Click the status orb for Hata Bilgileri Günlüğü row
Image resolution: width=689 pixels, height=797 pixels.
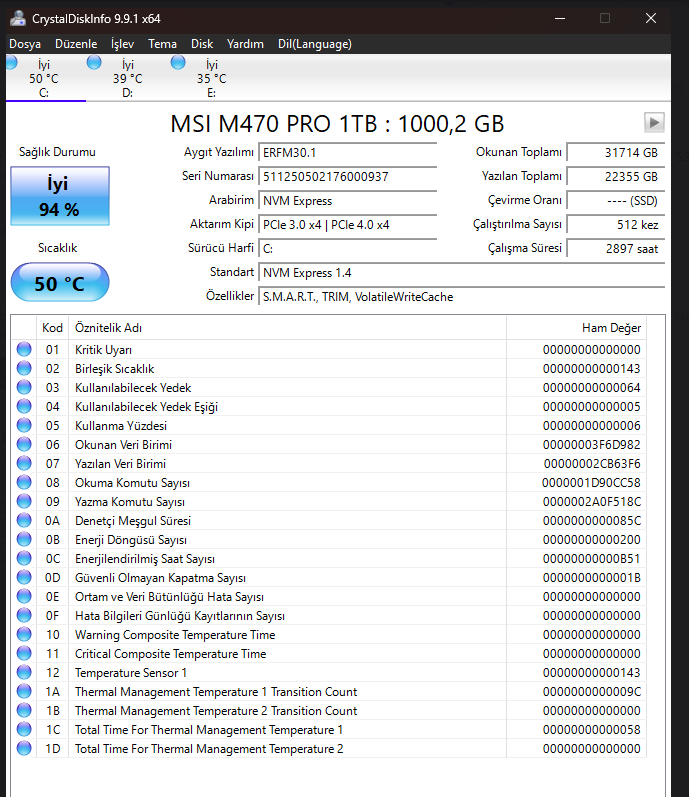click(x=24, y=615)
